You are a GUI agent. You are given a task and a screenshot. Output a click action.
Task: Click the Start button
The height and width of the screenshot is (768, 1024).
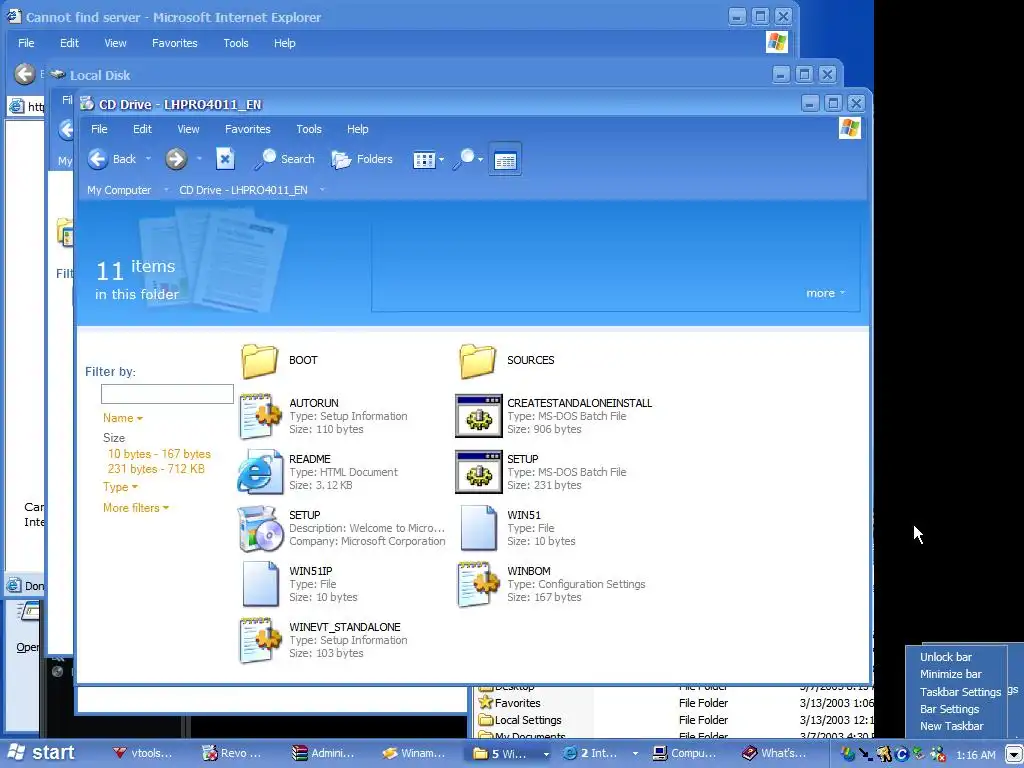tap(40, 752)
